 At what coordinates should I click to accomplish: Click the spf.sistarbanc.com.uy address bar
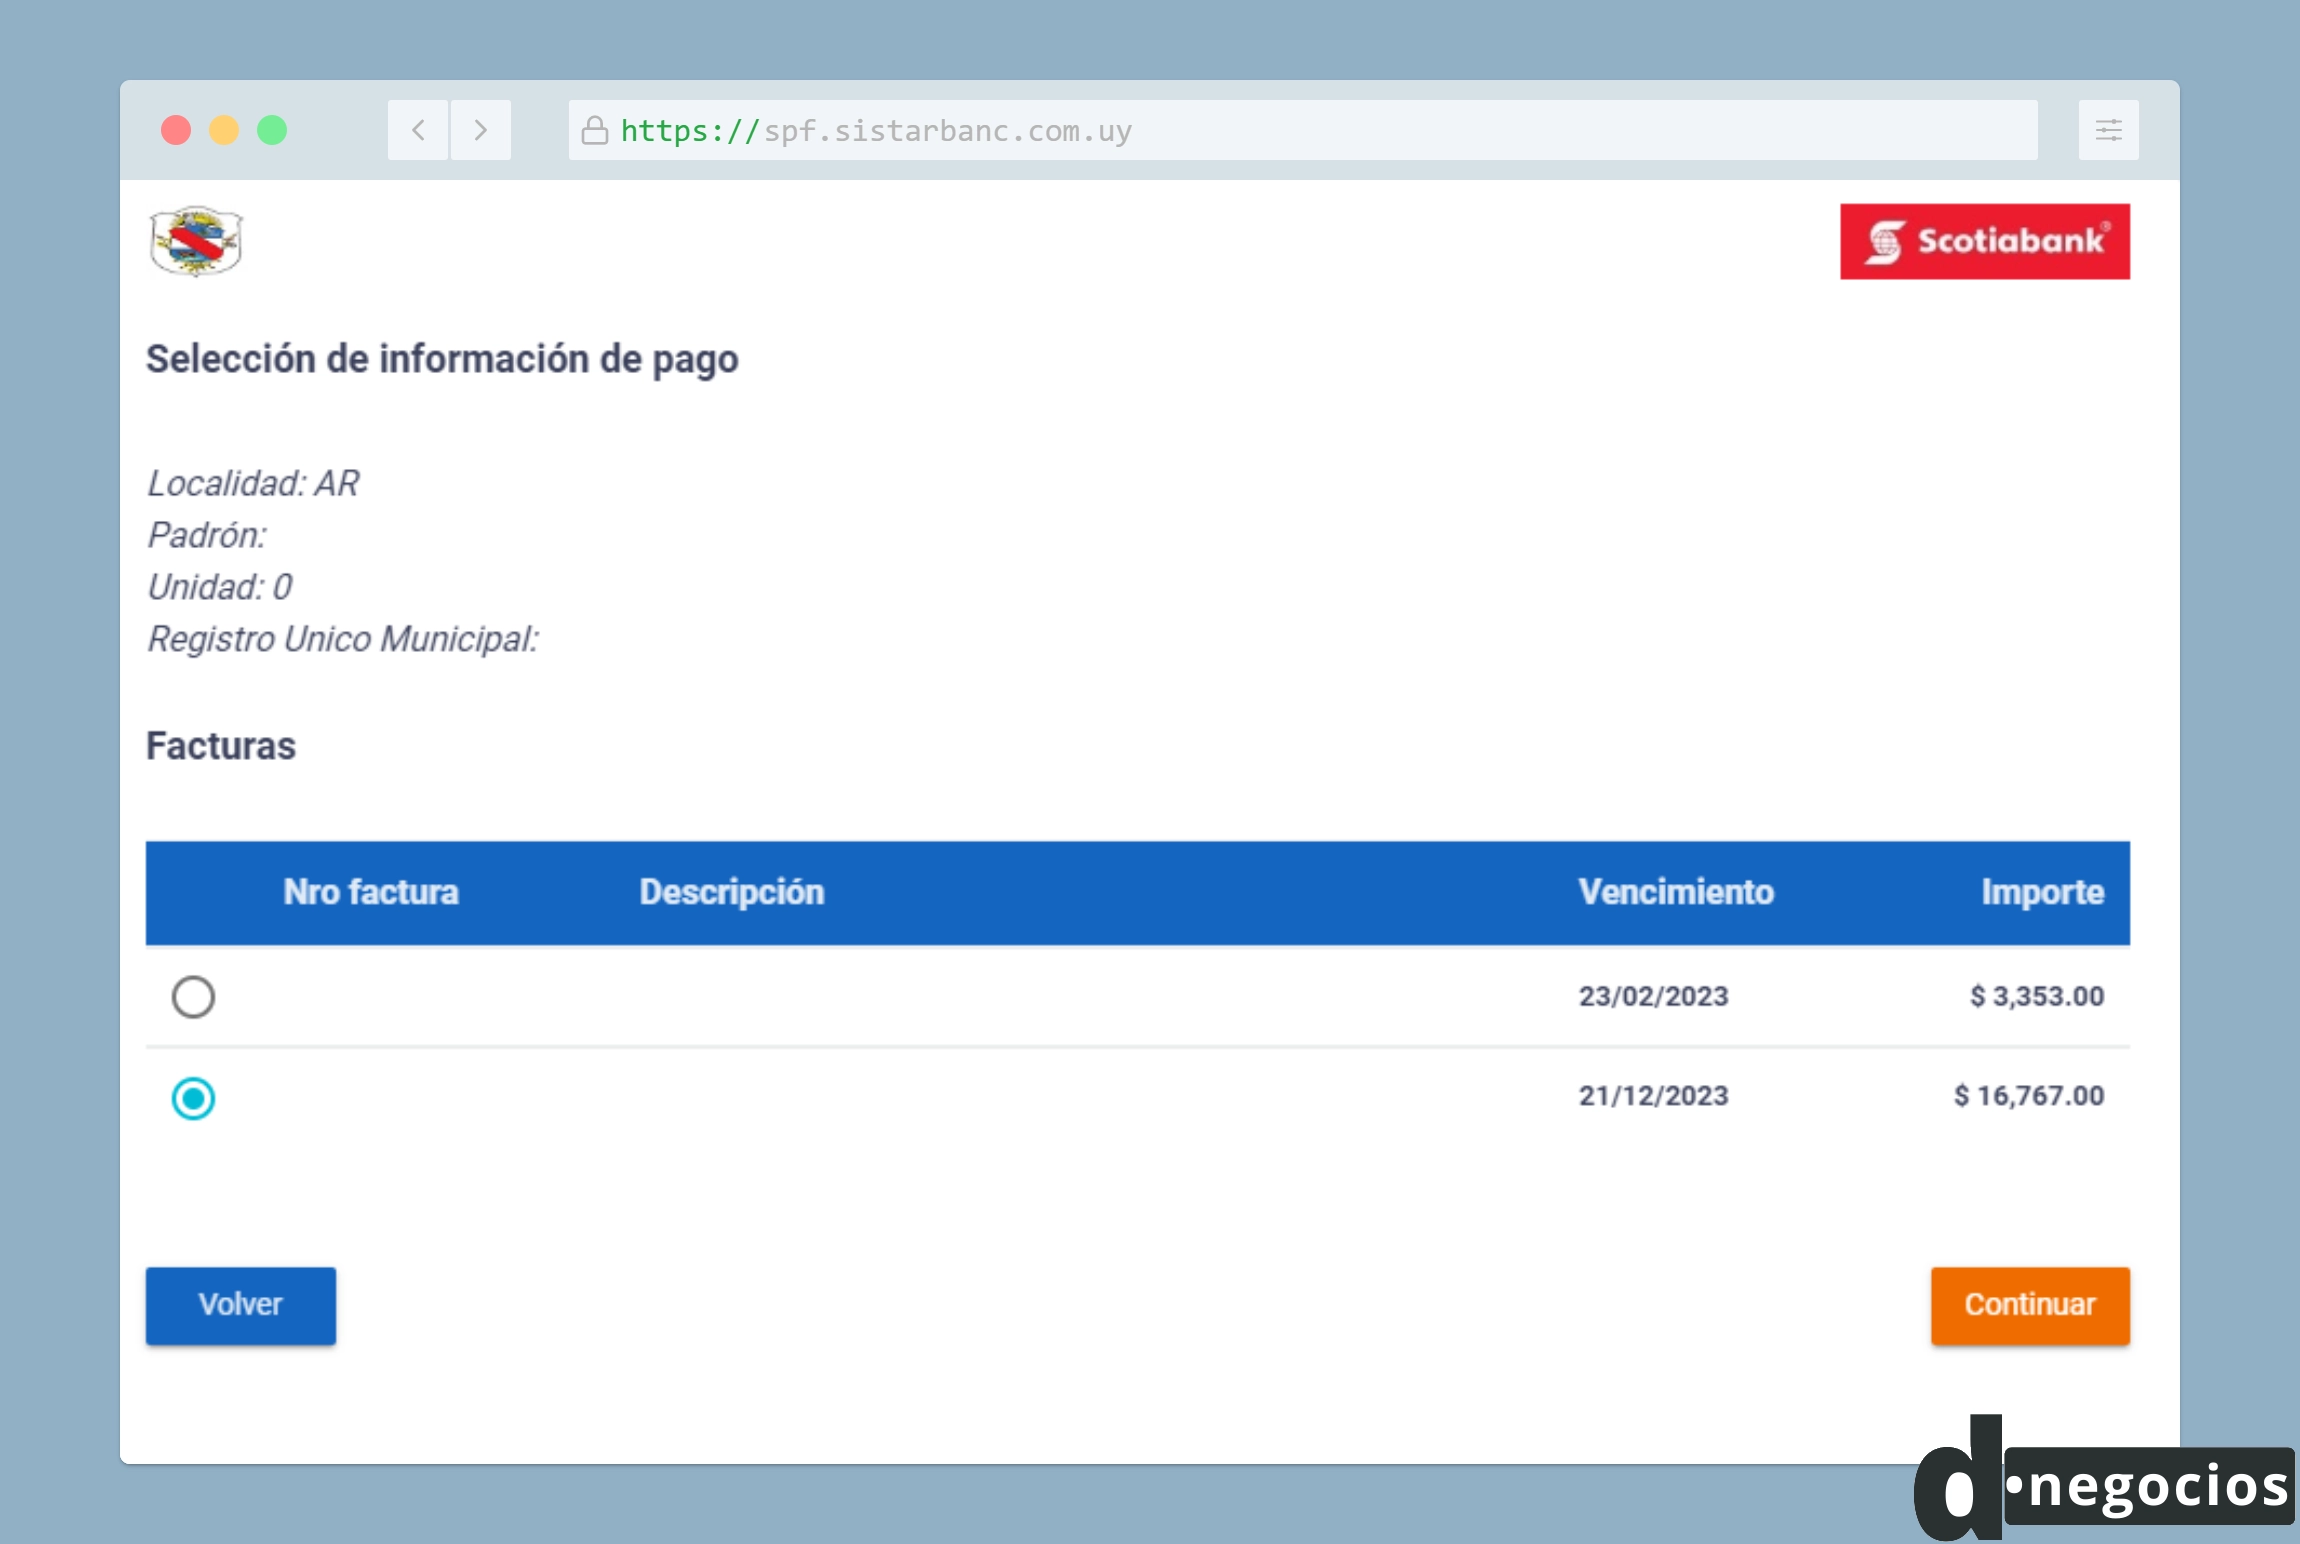1303,130
